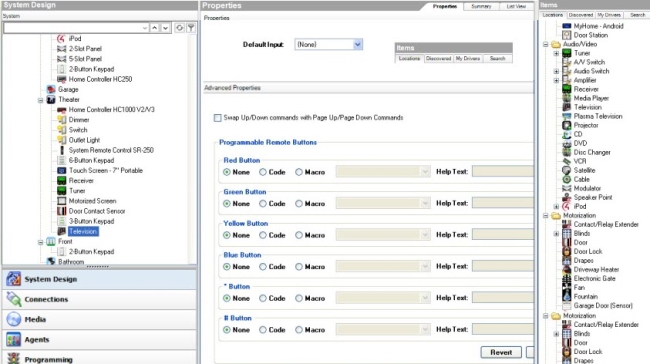
Task: Open Programming navigation icon
Action: 13,358
